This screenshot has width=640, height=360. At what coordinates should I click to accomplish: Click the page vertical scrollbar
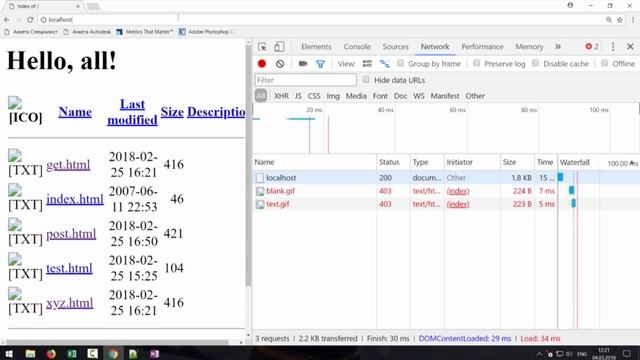248,167
